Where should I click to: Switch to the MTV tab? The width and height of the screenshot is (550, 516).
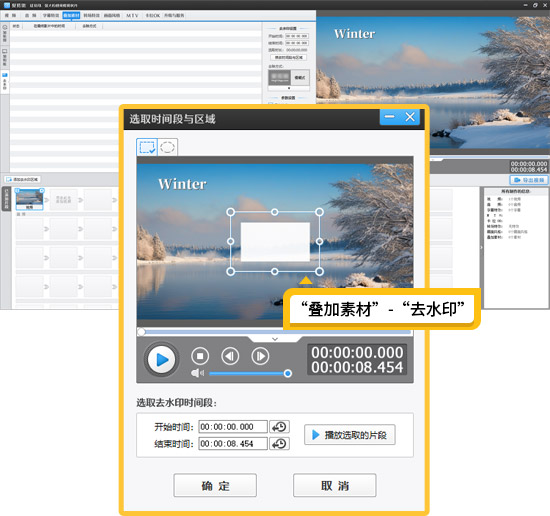132,15
